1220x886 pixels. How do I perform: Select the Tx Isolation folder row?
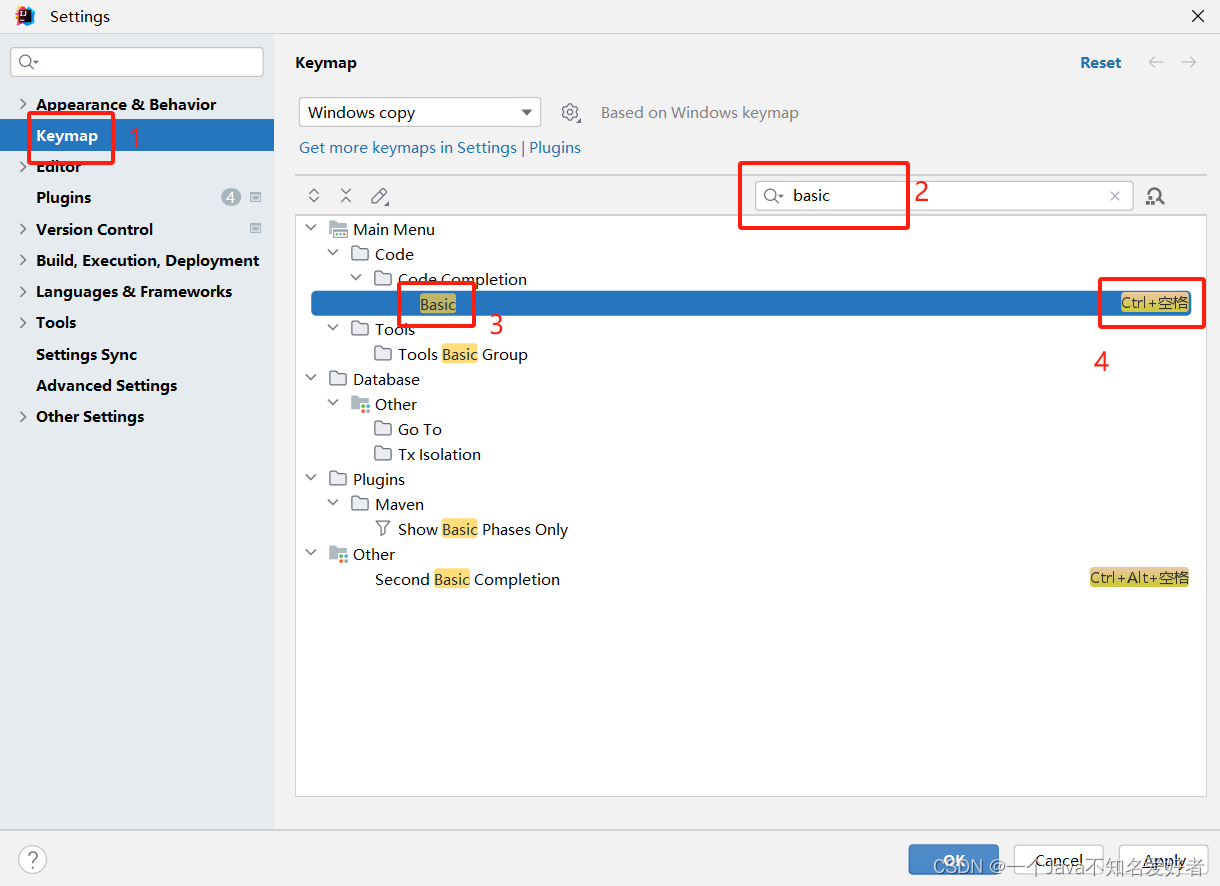439,454
